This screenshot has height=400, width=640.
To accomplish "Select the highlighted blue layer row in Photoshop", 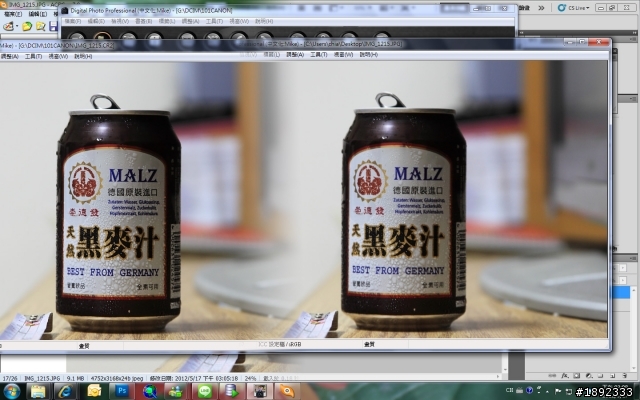I will (620, 292).
